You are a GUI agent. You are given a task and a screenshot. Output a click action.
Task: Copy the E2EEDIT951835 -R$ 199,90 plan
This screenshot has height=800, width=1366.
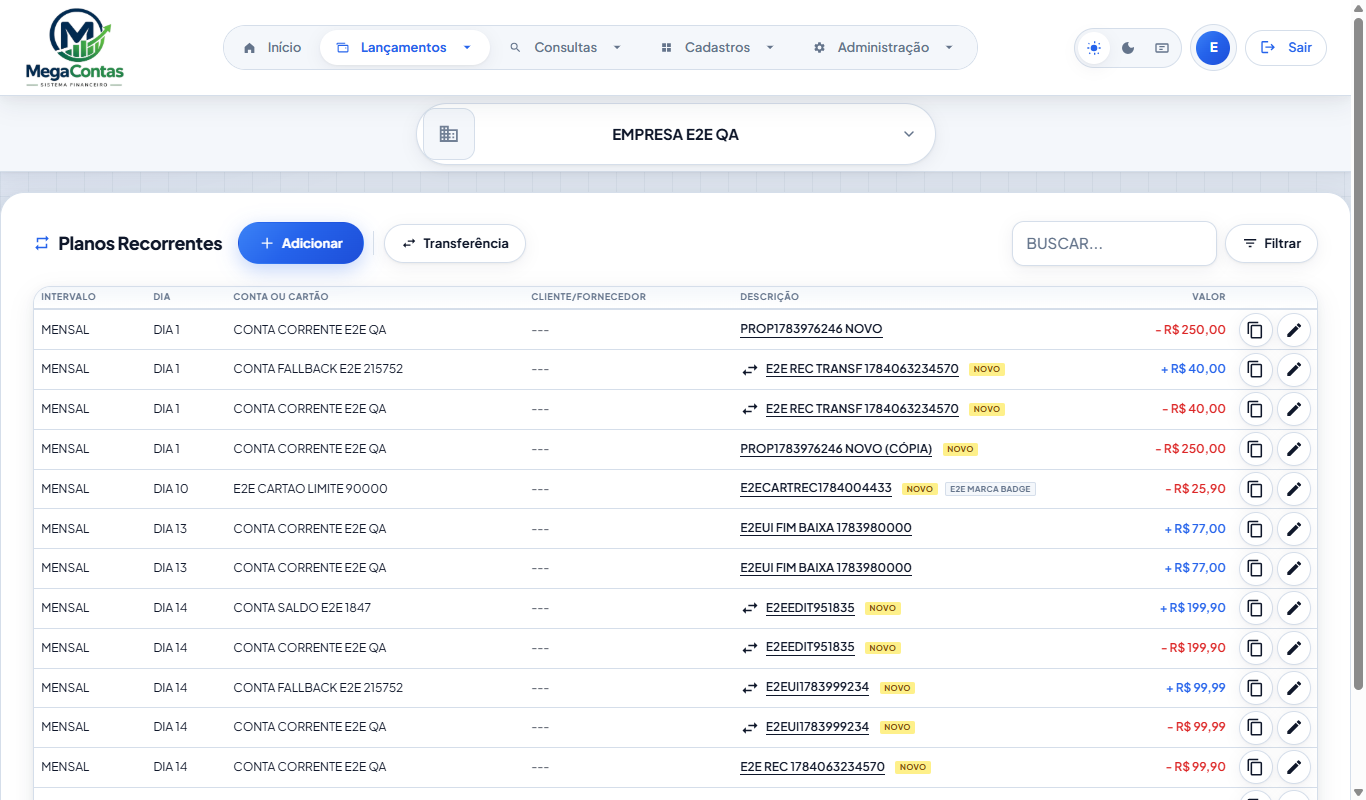tap(1255, 648)
